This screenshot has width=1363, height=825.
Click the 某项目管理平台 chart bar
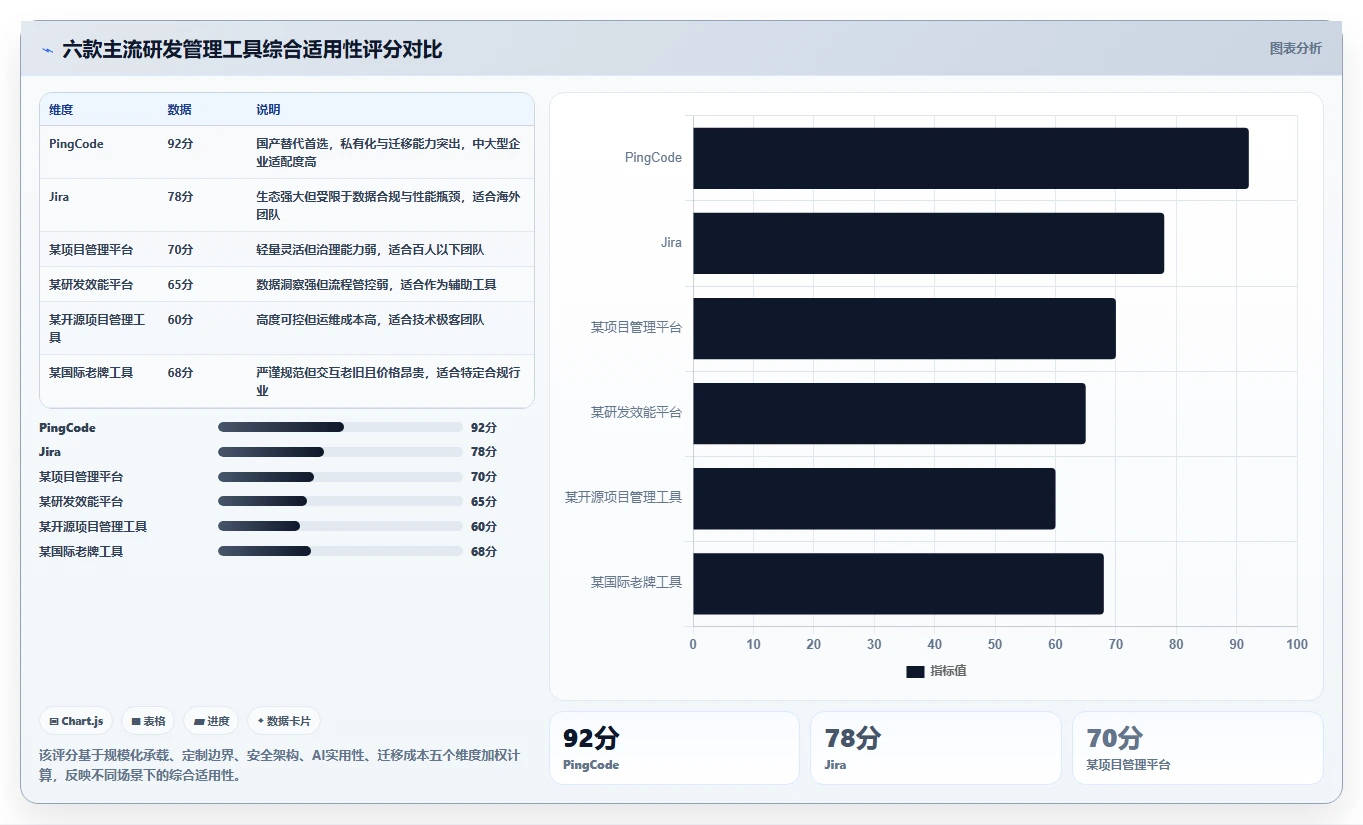point(905,328)
